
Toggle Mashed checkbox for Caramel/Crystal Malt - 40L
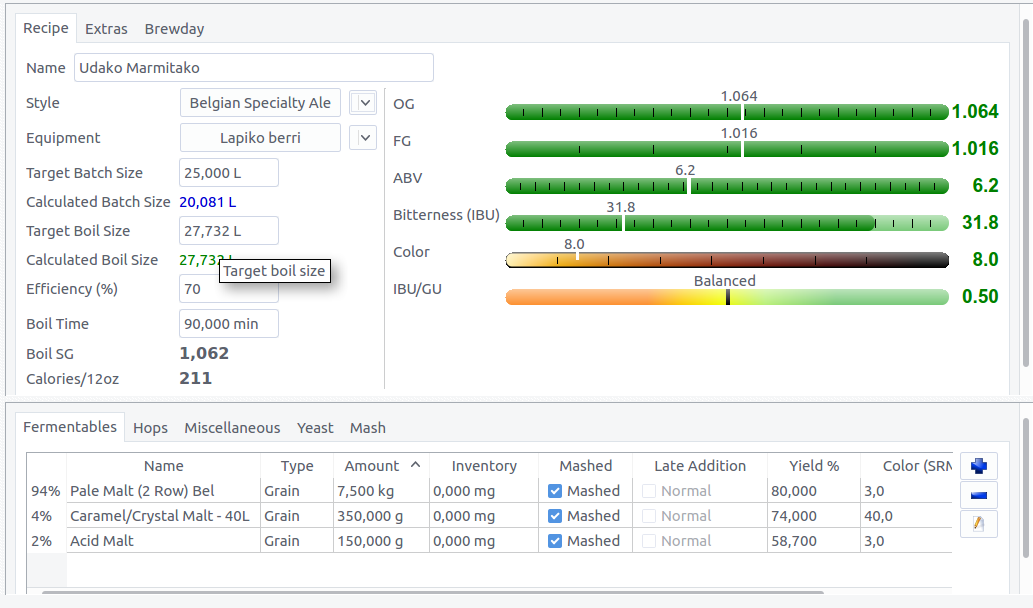pyautogui.click(x=555, y=516)
